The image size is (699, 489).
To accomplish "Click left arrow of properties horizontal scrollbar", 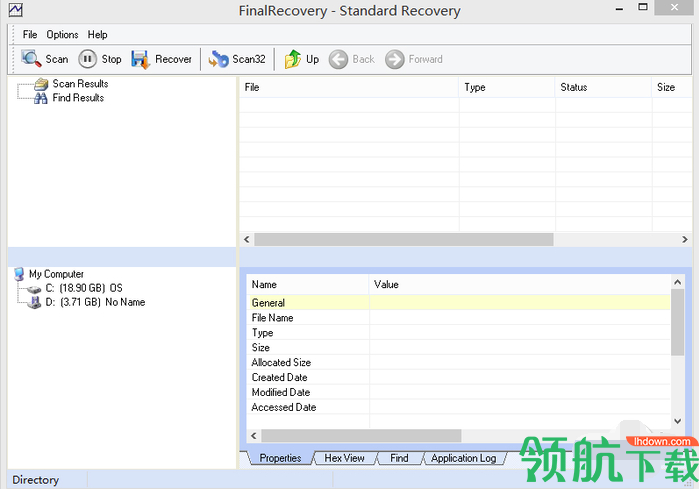I will 254,436.
